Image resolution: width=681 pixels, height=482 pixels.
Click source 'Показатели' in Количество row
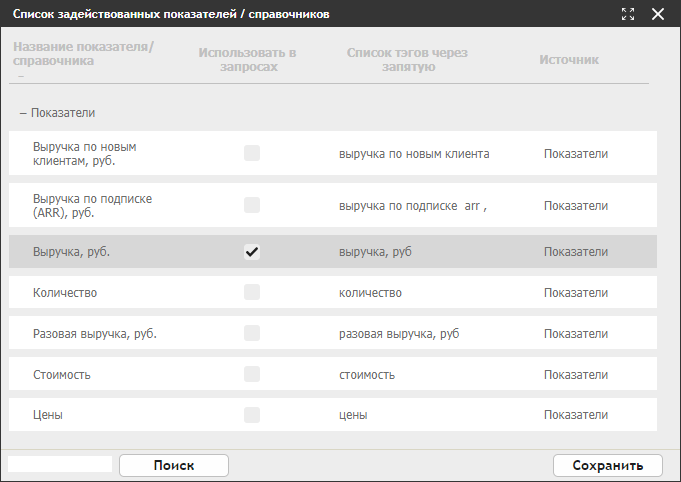(576, 293)
